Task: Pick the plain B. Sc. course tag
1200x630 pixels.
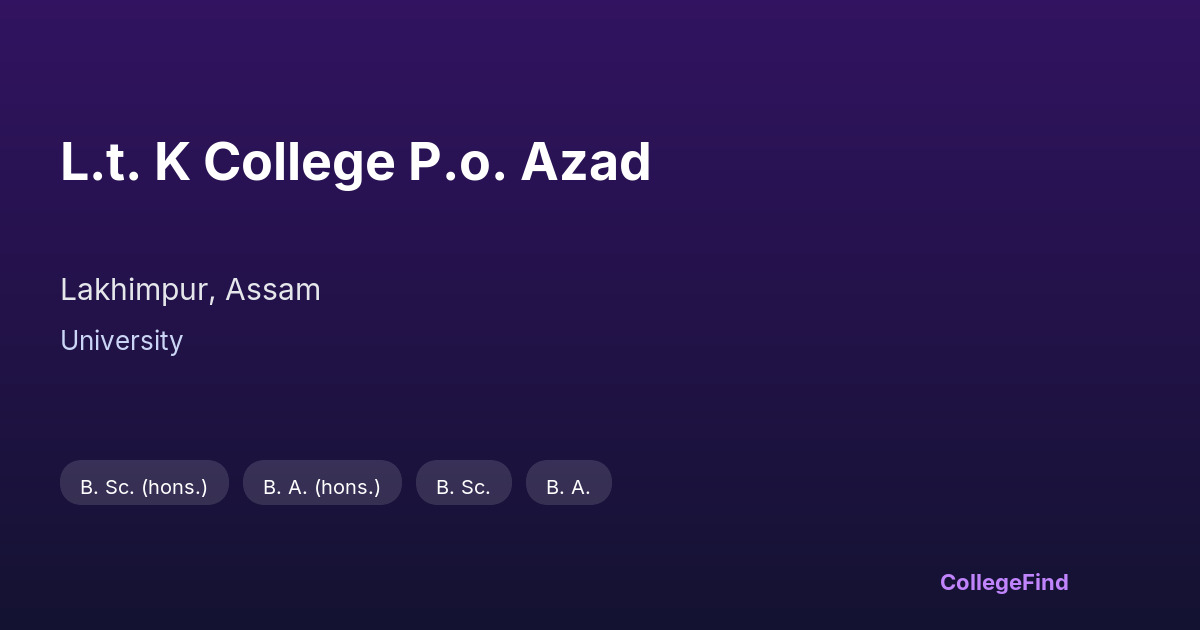Action: [x=463, y=487]
